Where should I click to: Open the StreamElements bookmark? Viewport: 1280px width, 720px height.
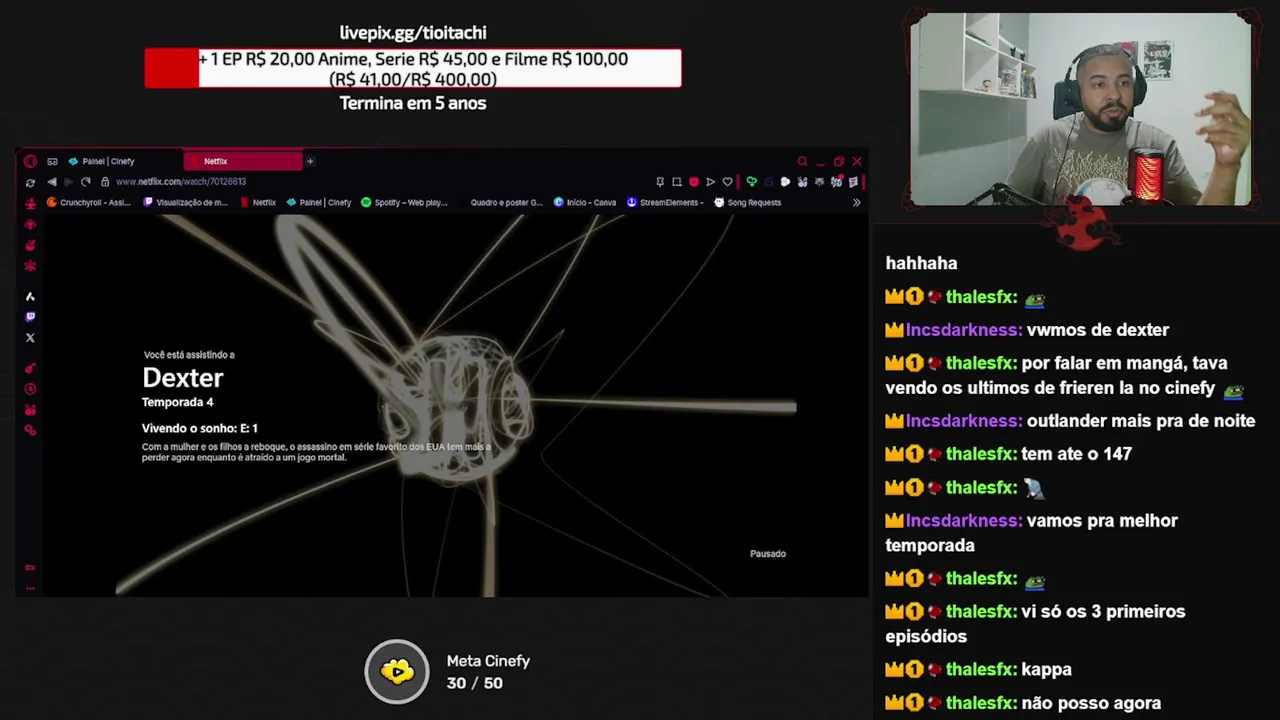pyautogui.click(x=665, y=202)
